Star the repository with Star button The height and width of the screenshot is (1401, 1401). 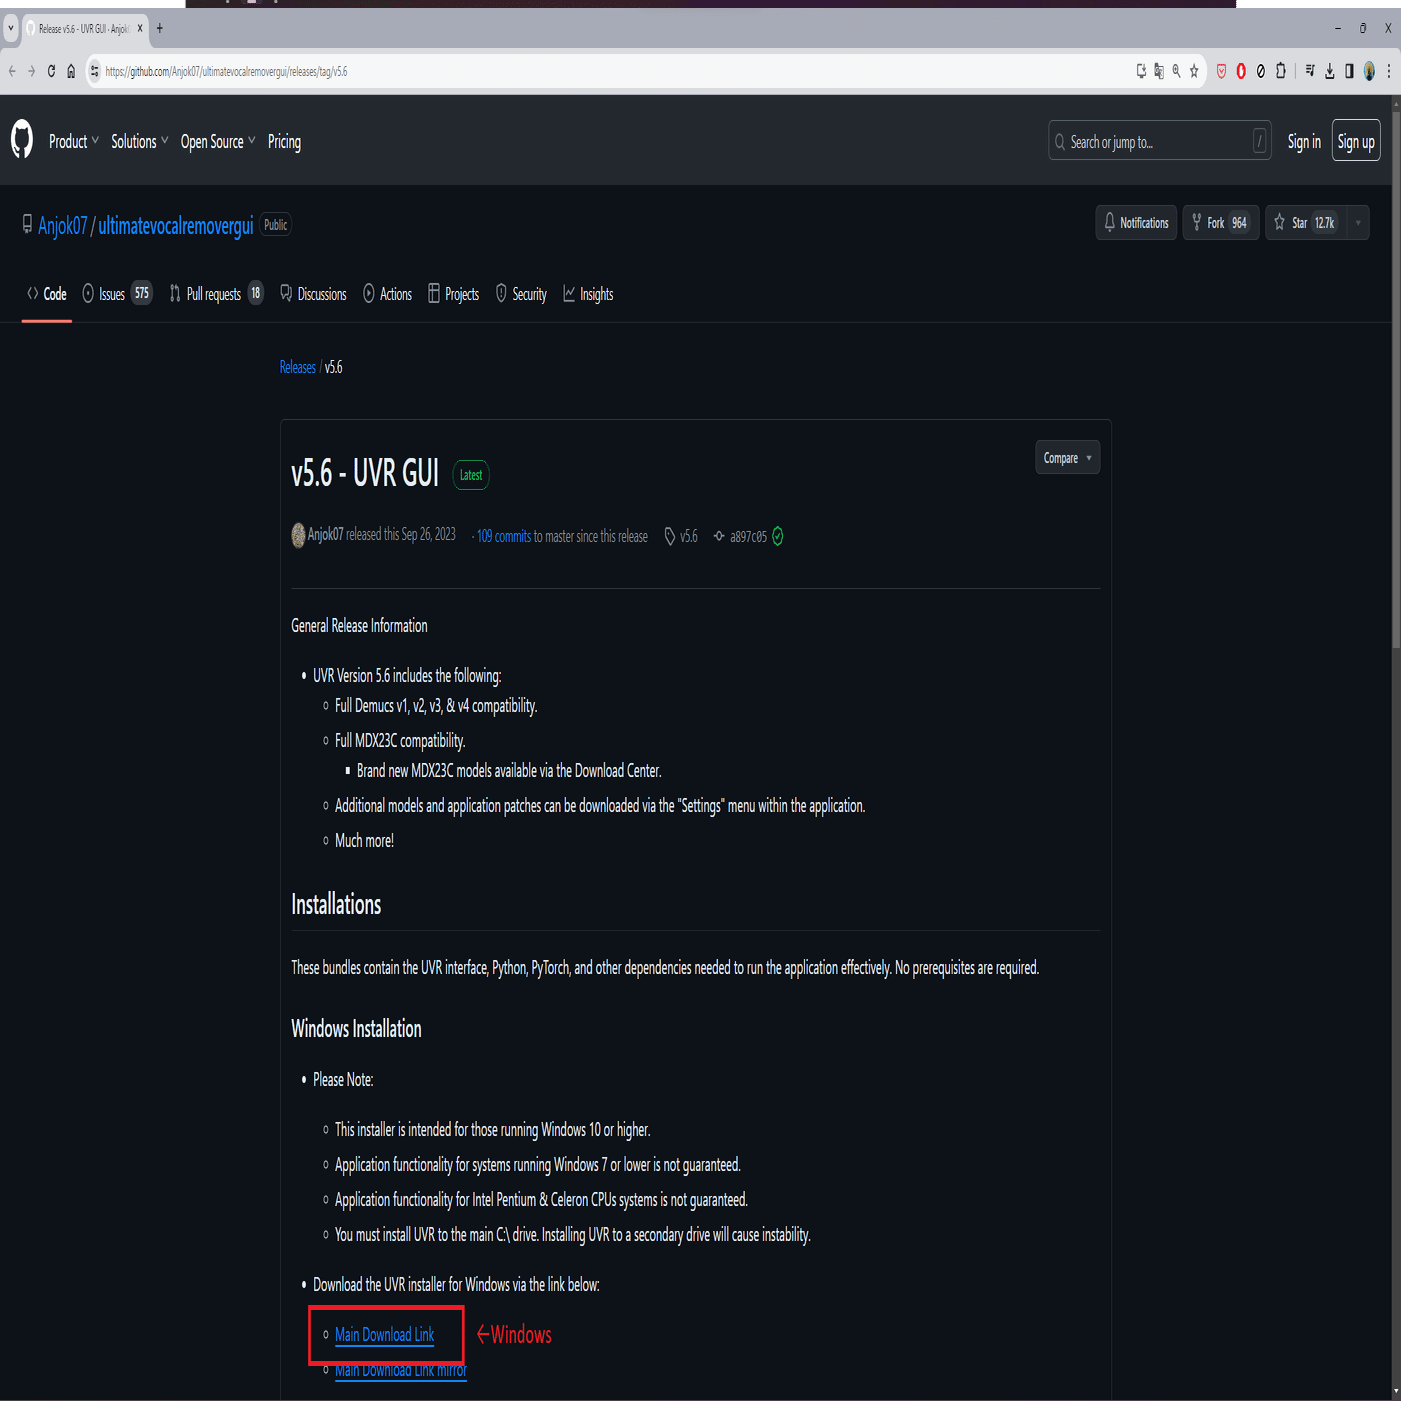1306,223
